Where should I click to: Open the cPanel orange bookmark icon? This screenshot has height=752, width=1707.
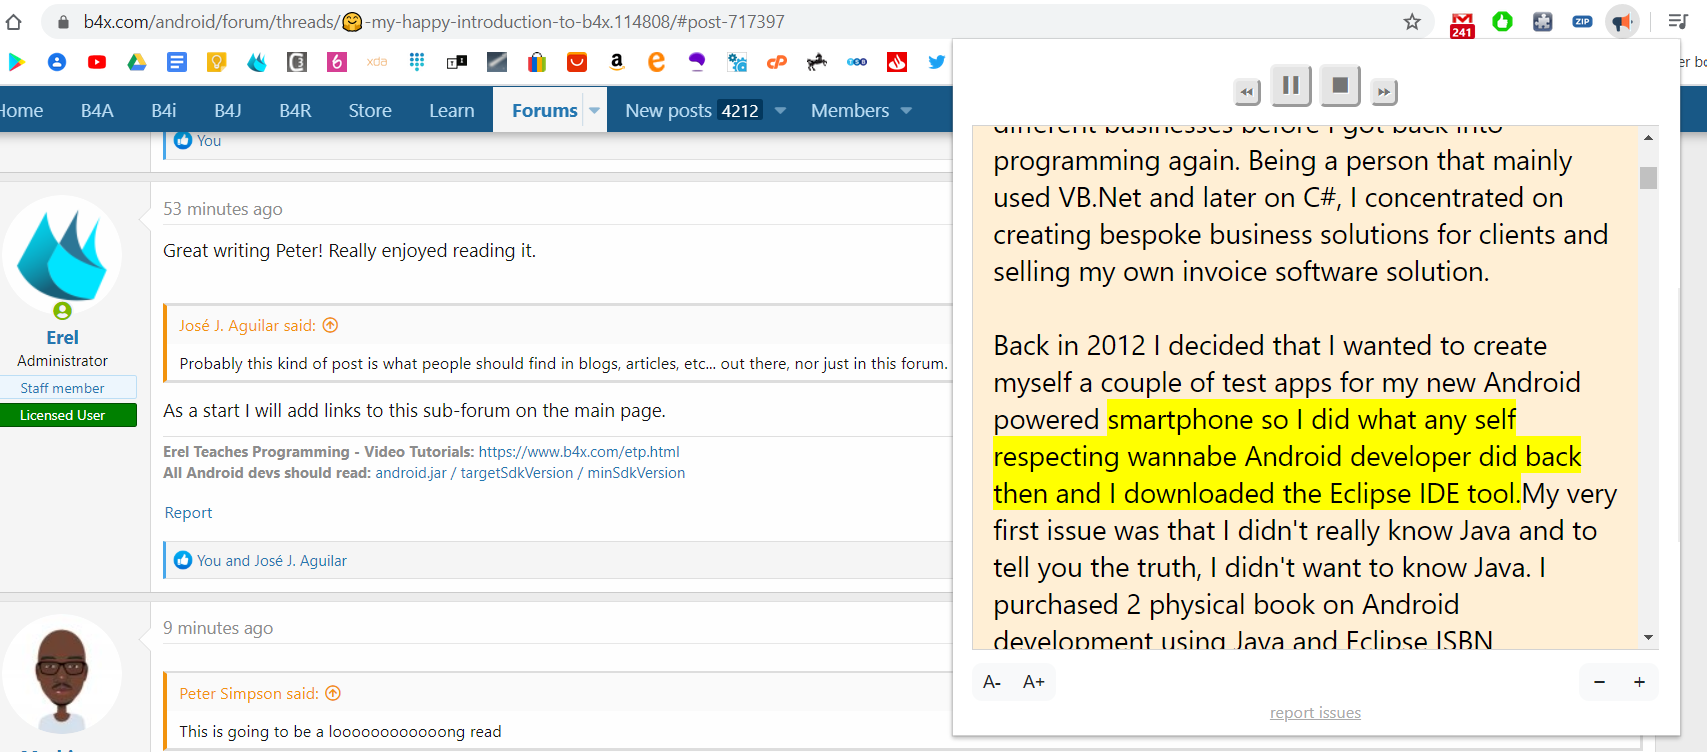pyautogui.click(x=777, y=62)
